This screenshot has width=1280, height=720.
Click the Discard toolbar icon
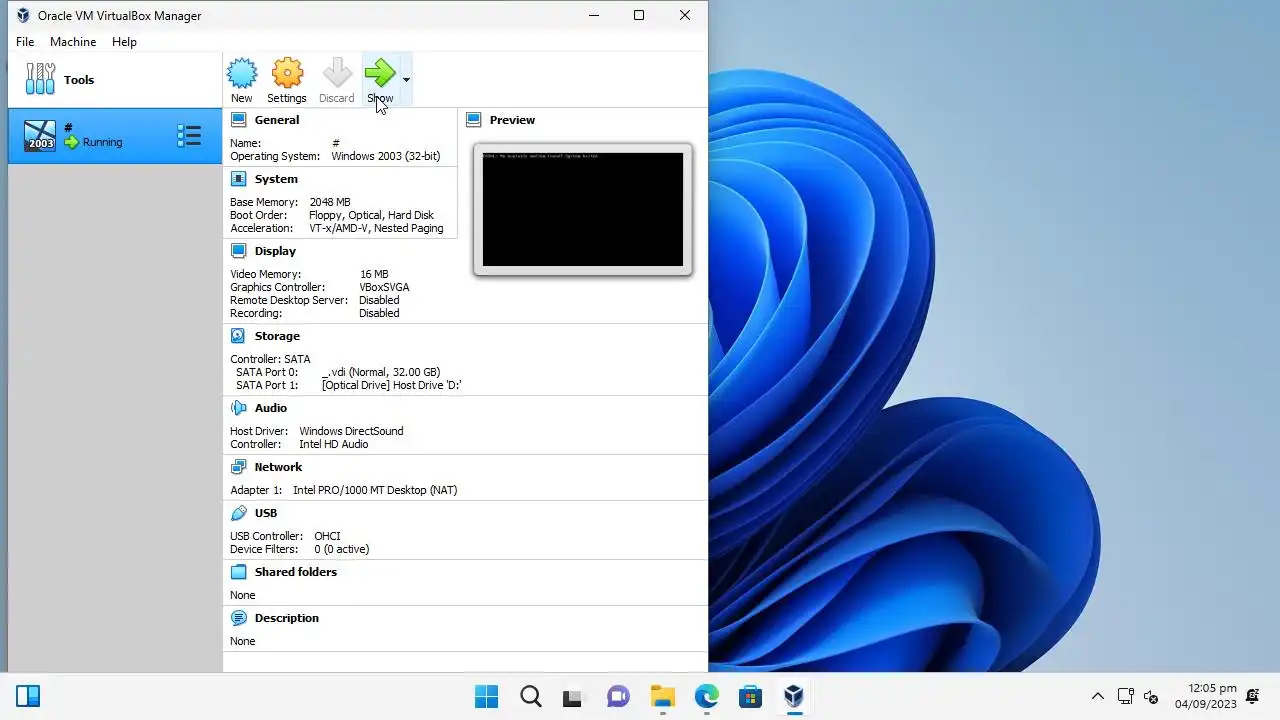pos(337,74)
